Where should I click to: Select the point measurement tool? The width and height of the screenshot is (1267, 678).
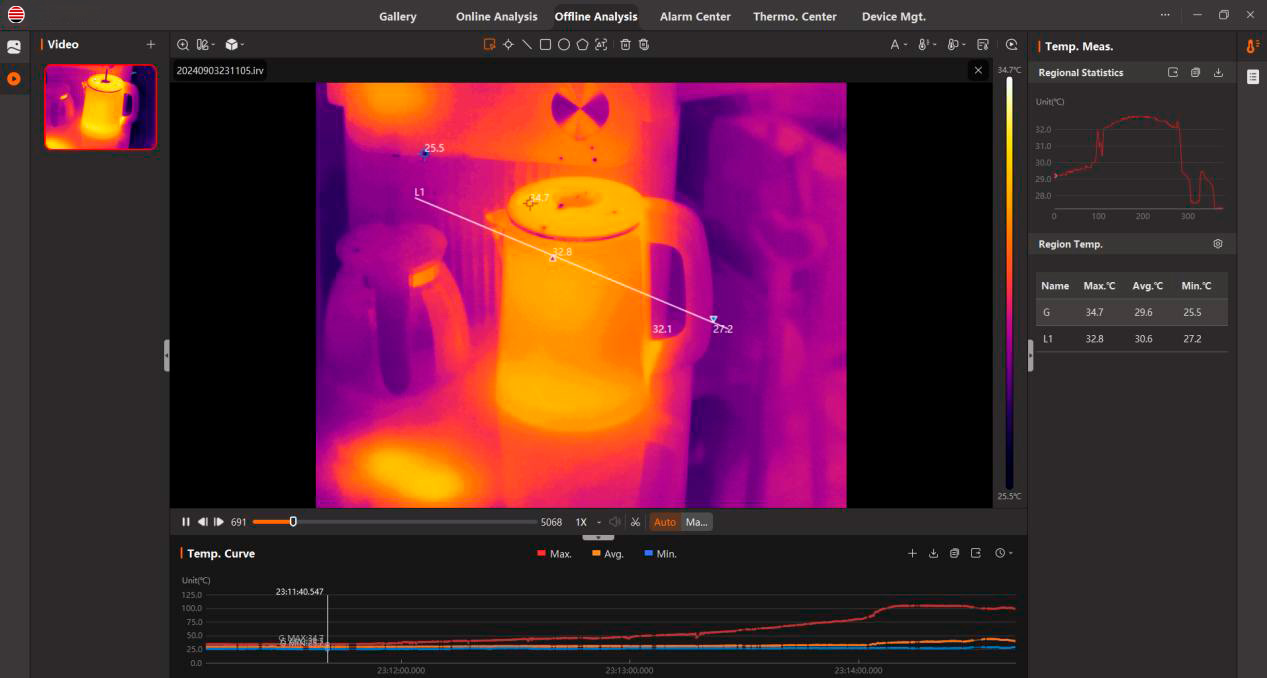click(508, 44)
